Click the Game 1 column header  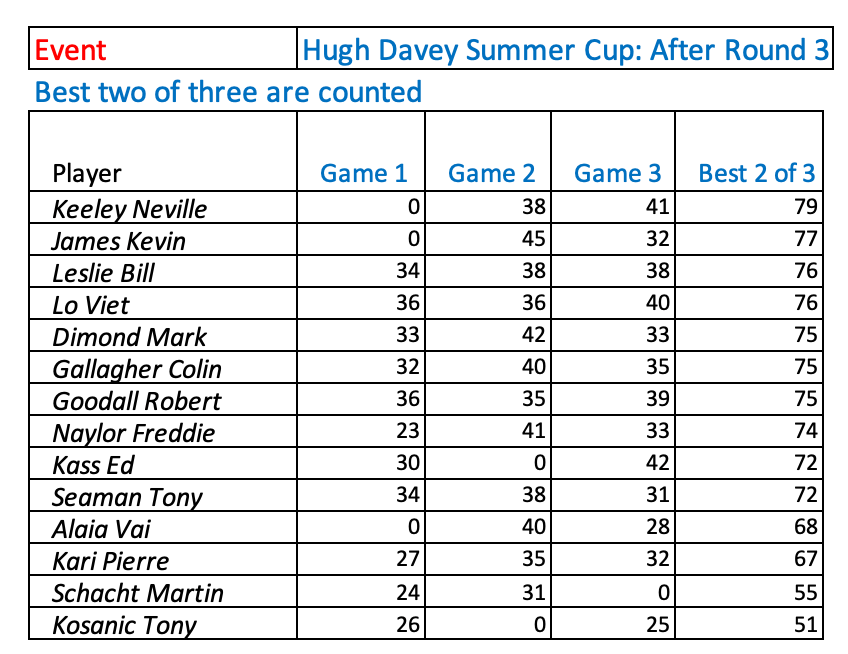coord(363,173)
